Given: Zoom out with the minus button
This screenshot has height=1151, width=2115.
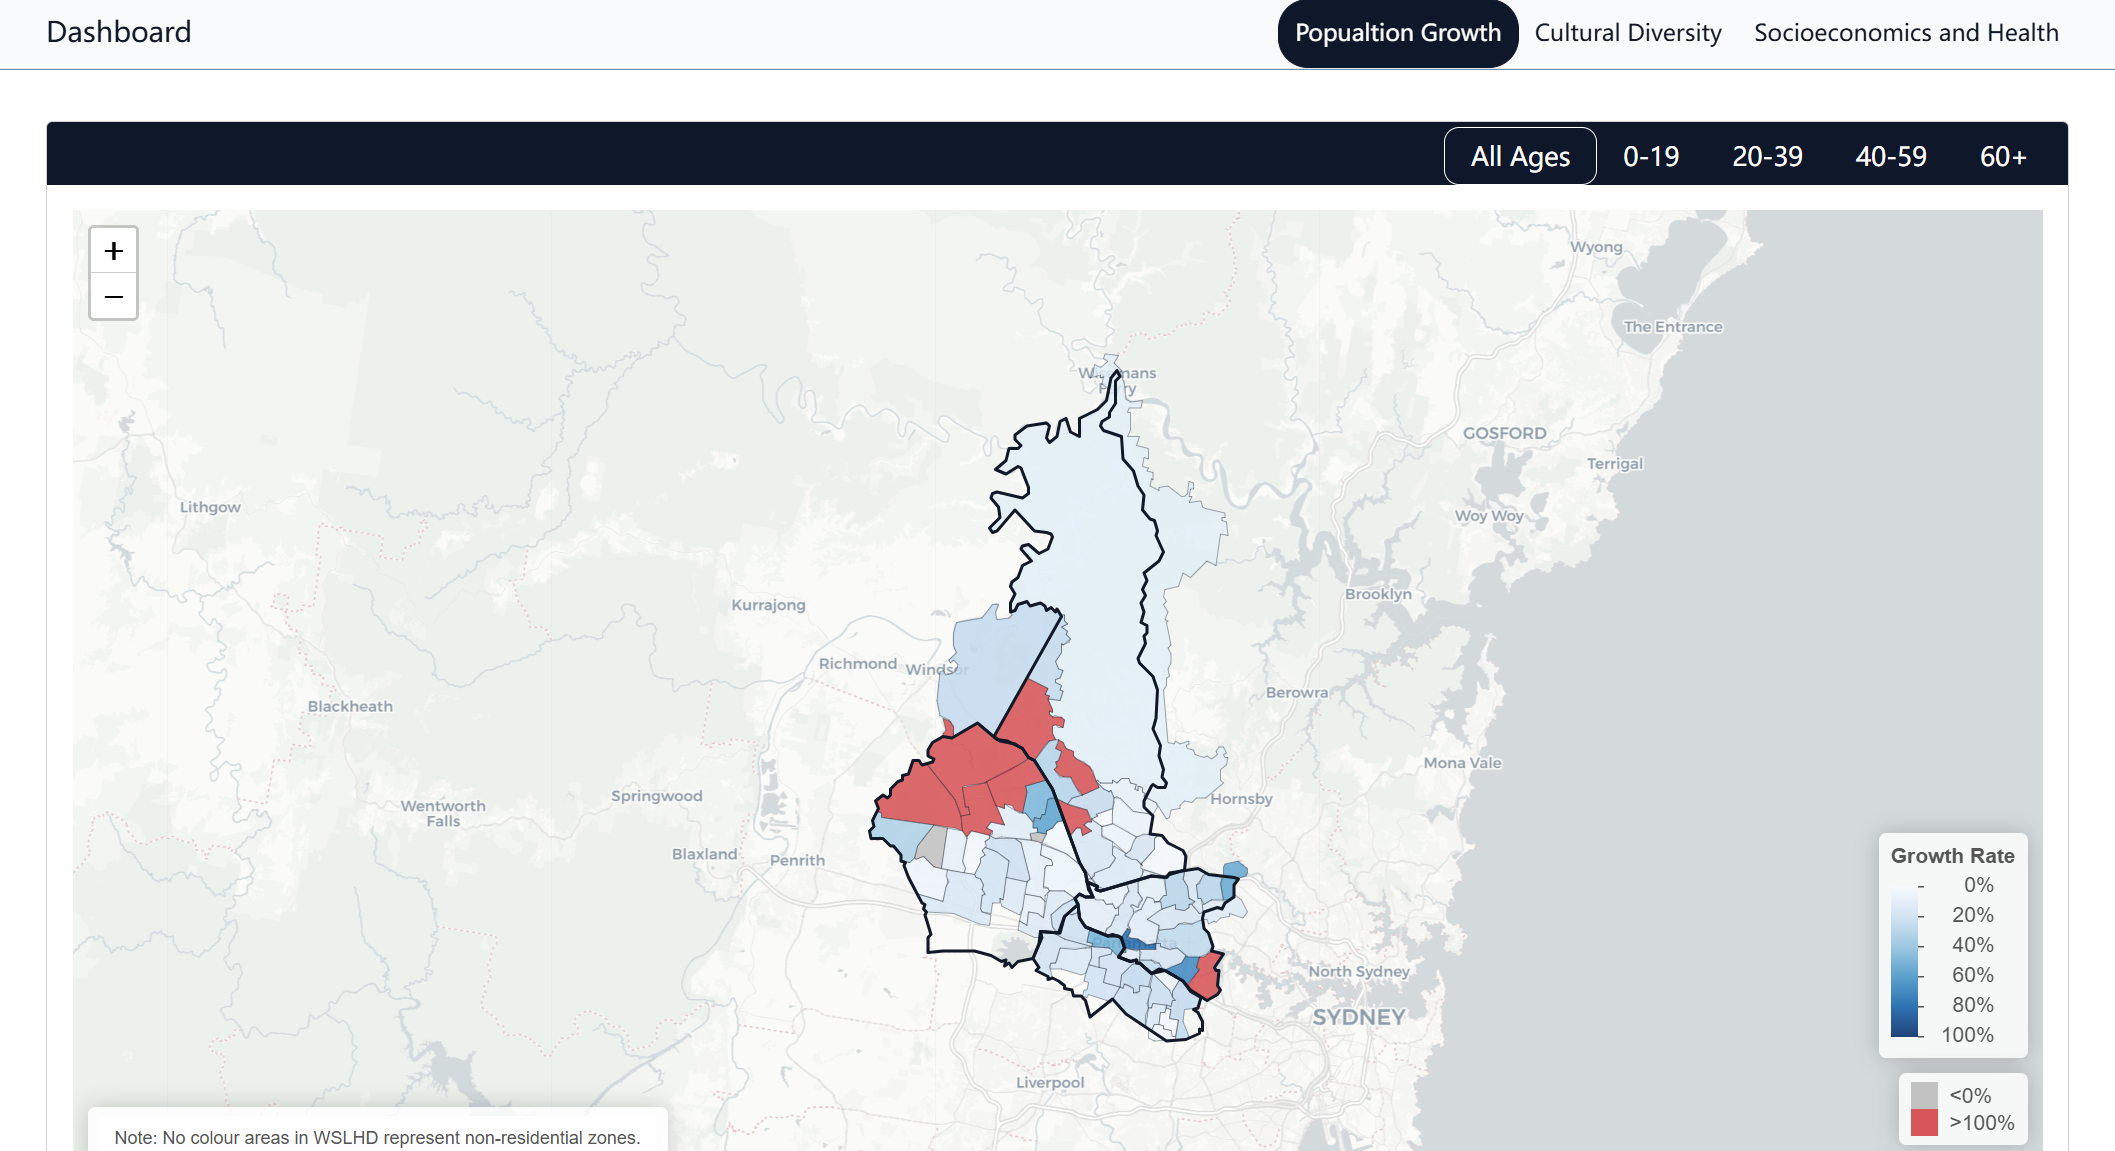Looking at the screenshot, I should [113, 297].
